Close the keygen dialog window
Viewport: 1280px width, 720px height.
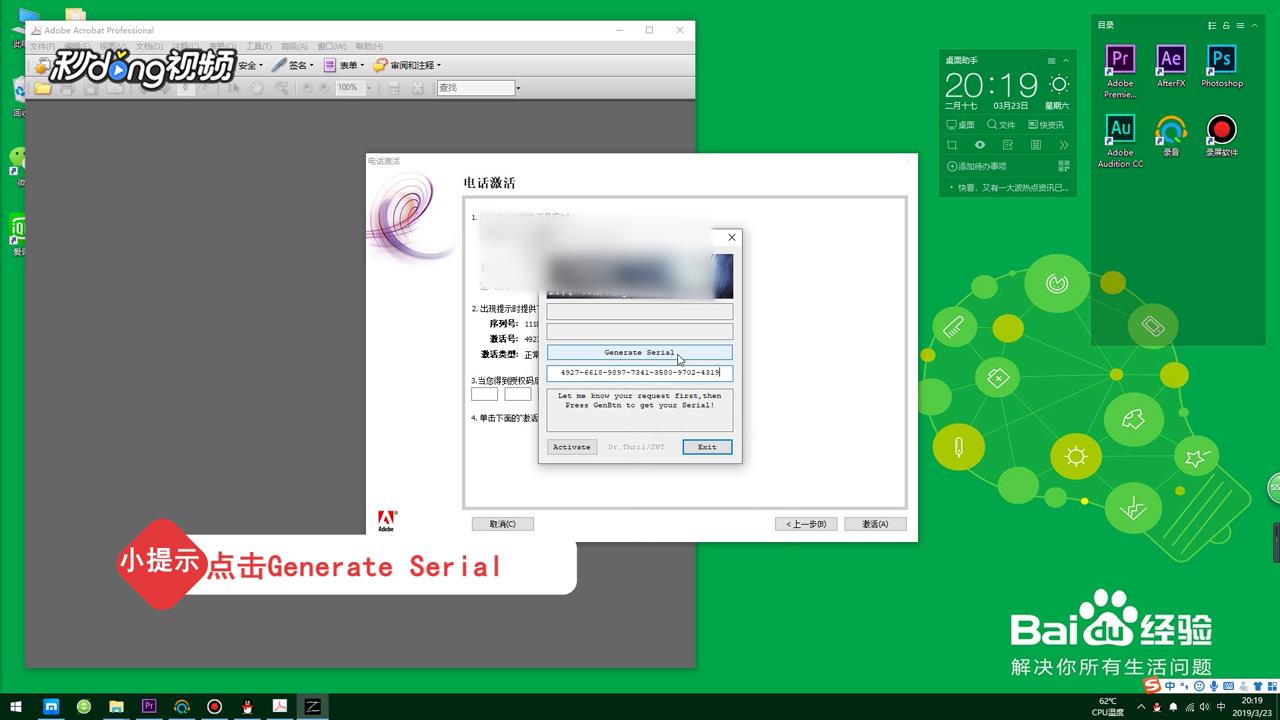(731, 238)
